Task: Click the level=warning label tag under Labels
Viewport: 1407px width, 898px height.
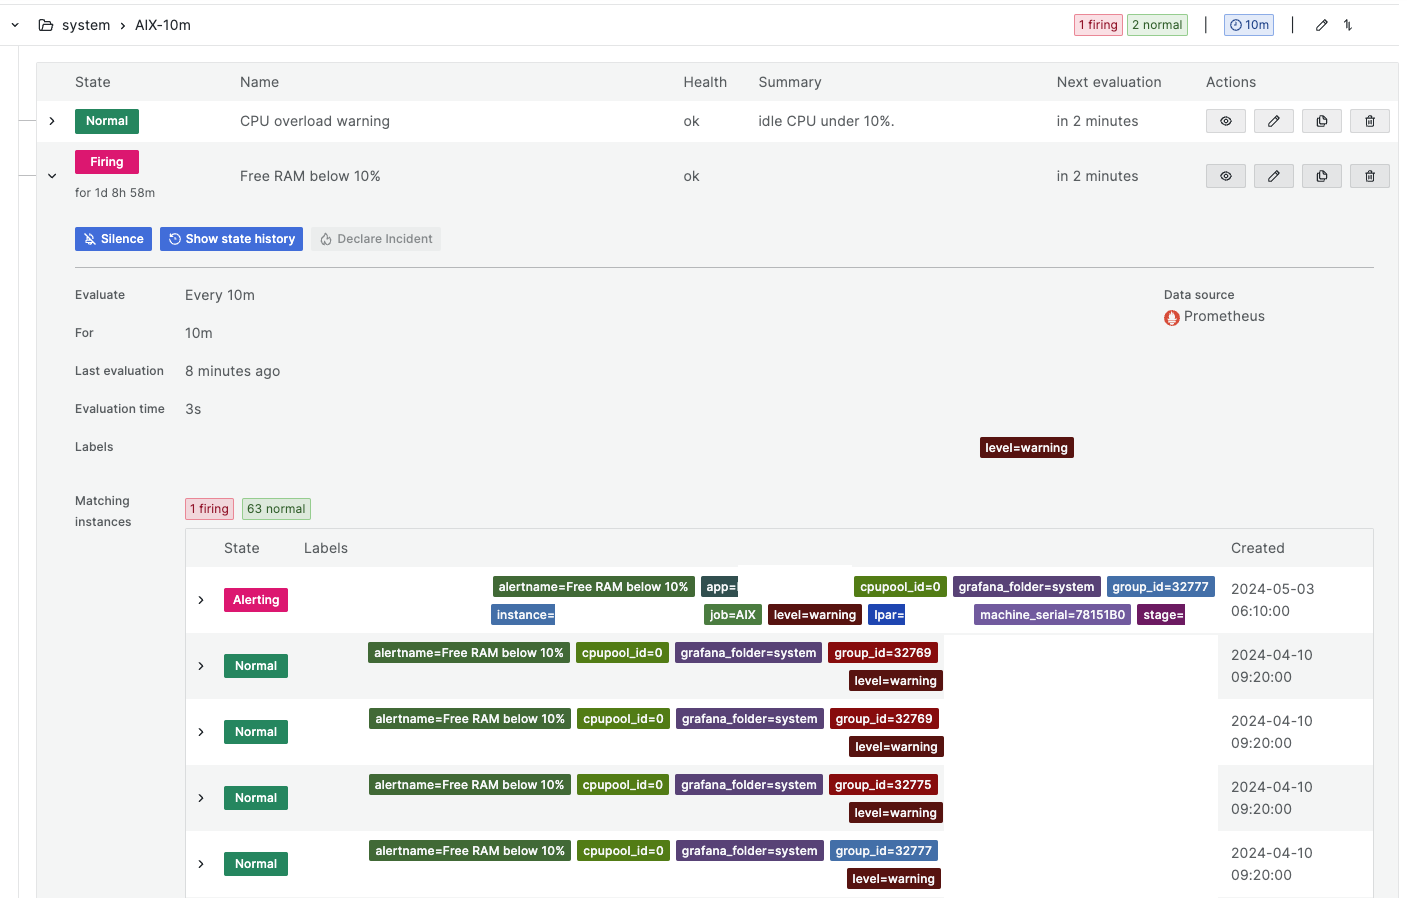Action: (1026, 448)
